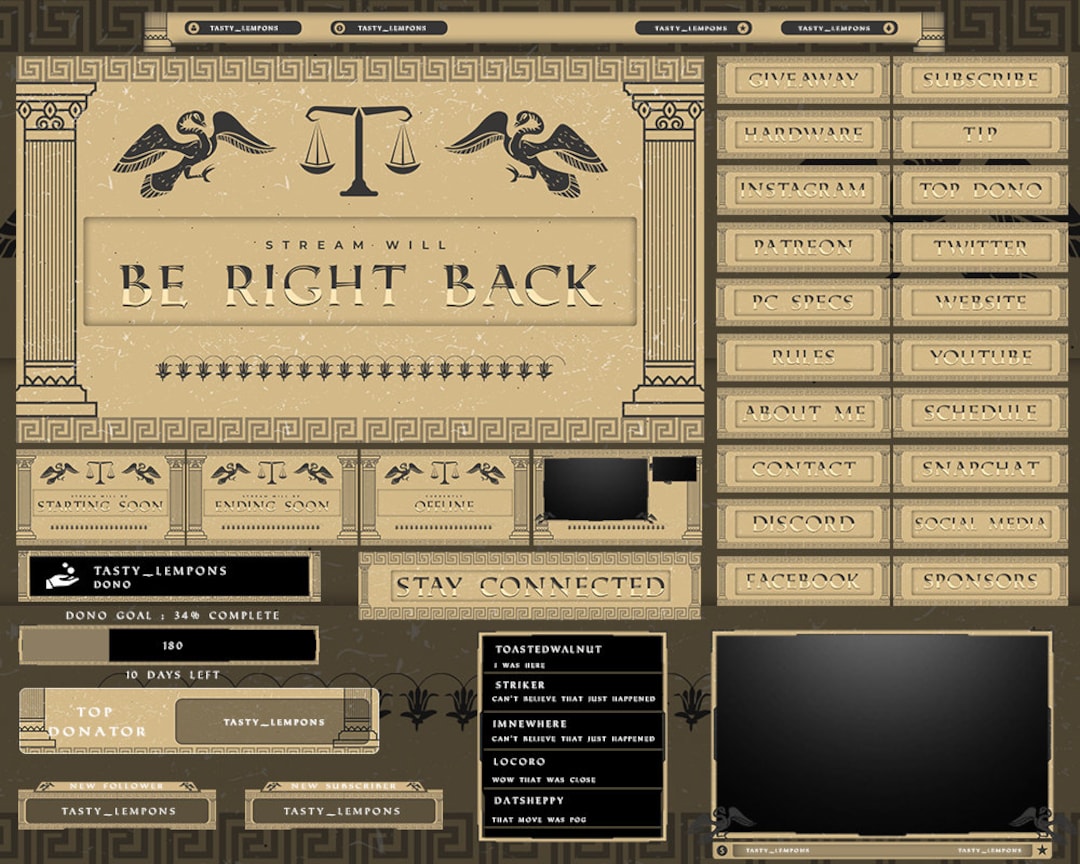Click the dollar sign icon on the bottom stream bar

click(722, 850)
